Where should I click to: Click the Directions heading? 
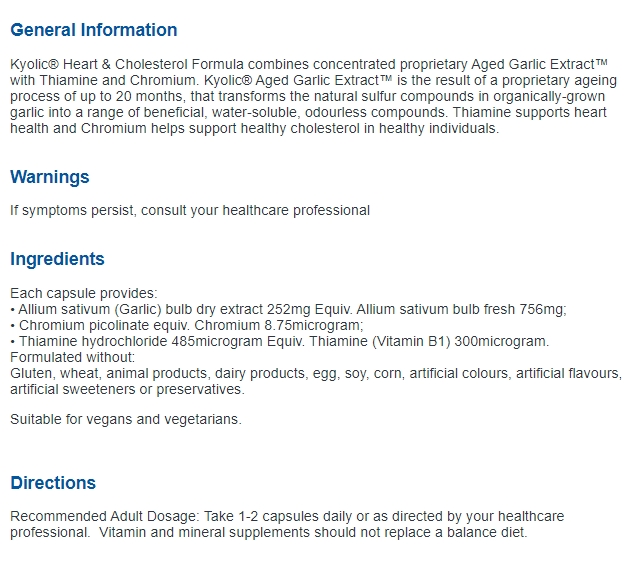pos(53,483)
